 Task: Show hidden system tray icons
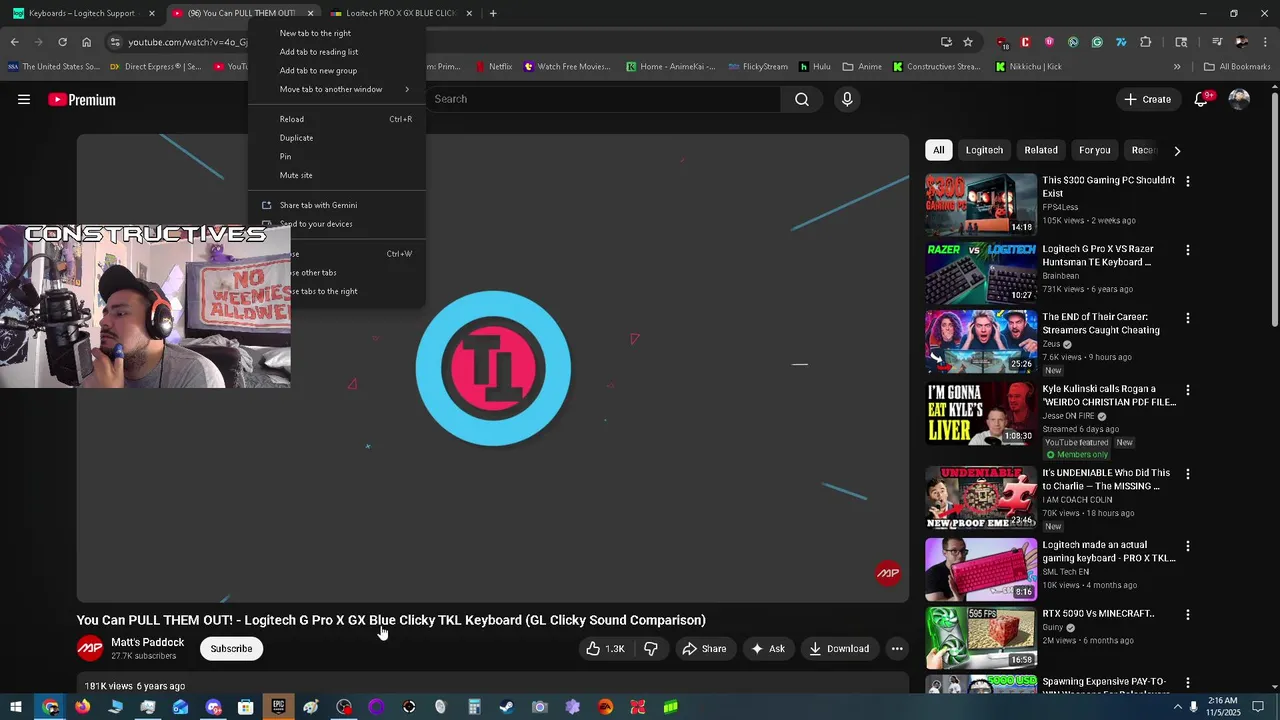[x=1177, y=707]
